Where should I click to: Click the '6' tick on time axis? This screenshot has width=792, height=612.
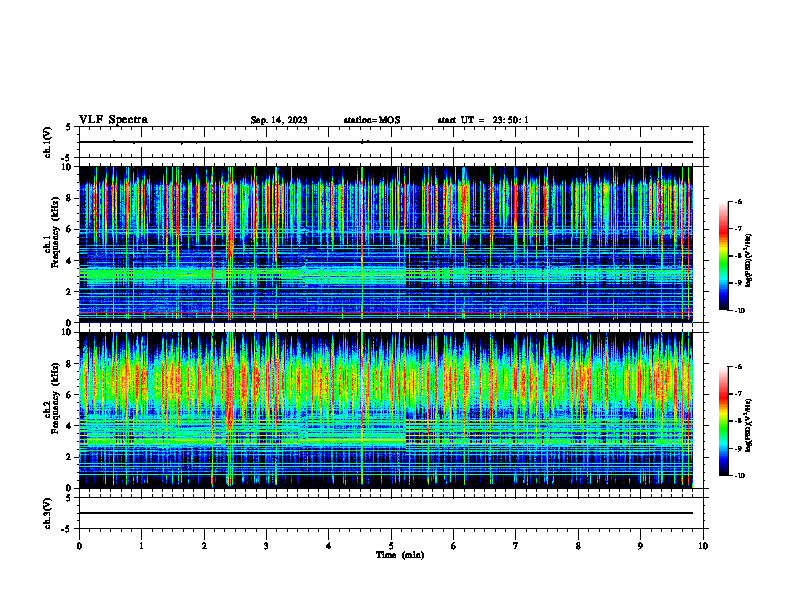(x=454, y=546)
